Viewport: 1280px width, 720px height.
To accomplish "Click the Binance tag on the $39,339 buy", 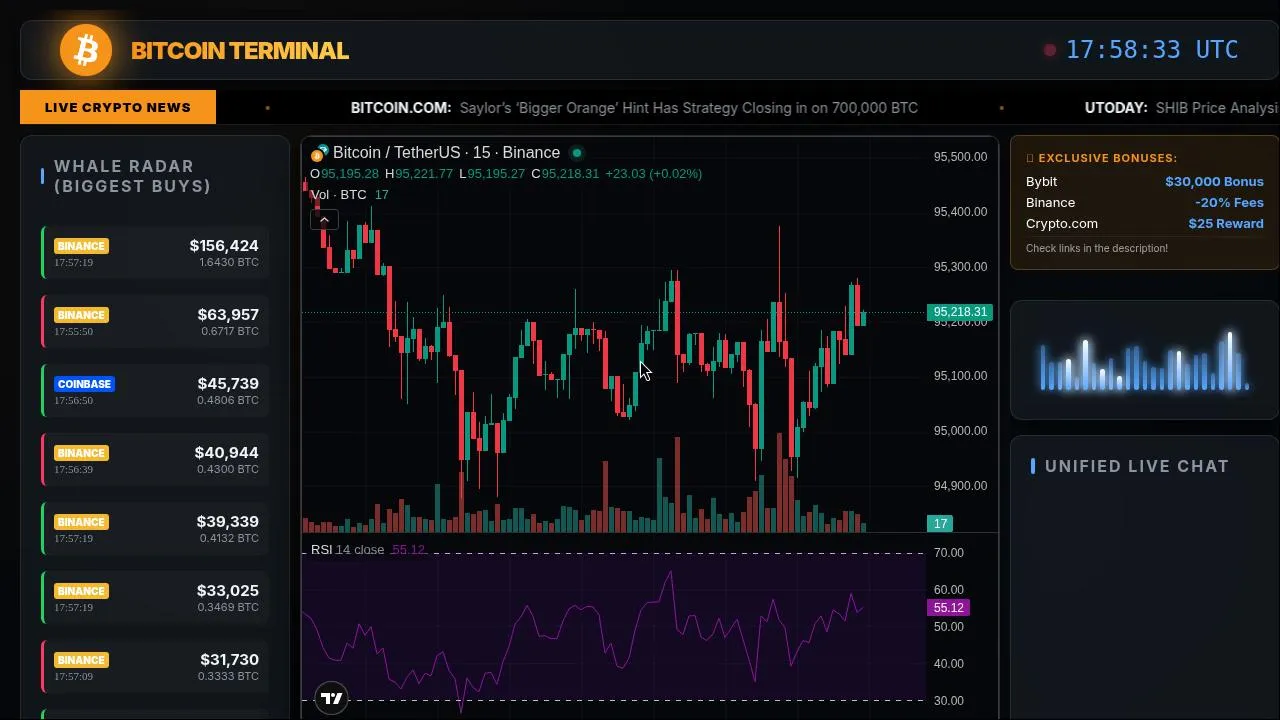I will coord(81,522).
